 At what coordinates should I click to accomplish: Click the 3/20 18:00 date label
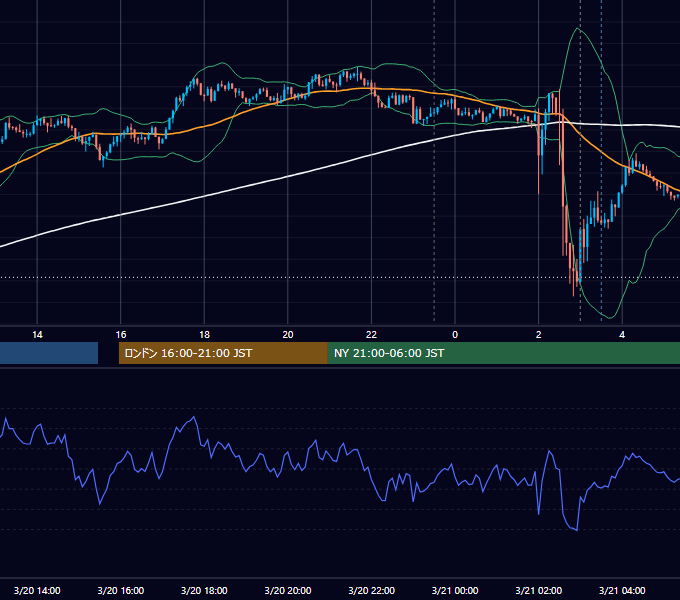click(x=204, y=590)
